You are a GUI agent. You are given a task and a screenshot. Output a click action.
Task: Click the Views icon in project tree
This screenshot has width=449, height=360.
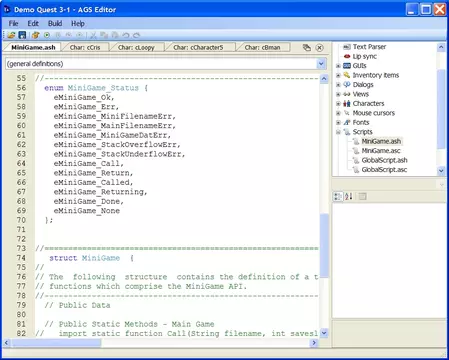[347, 94]
